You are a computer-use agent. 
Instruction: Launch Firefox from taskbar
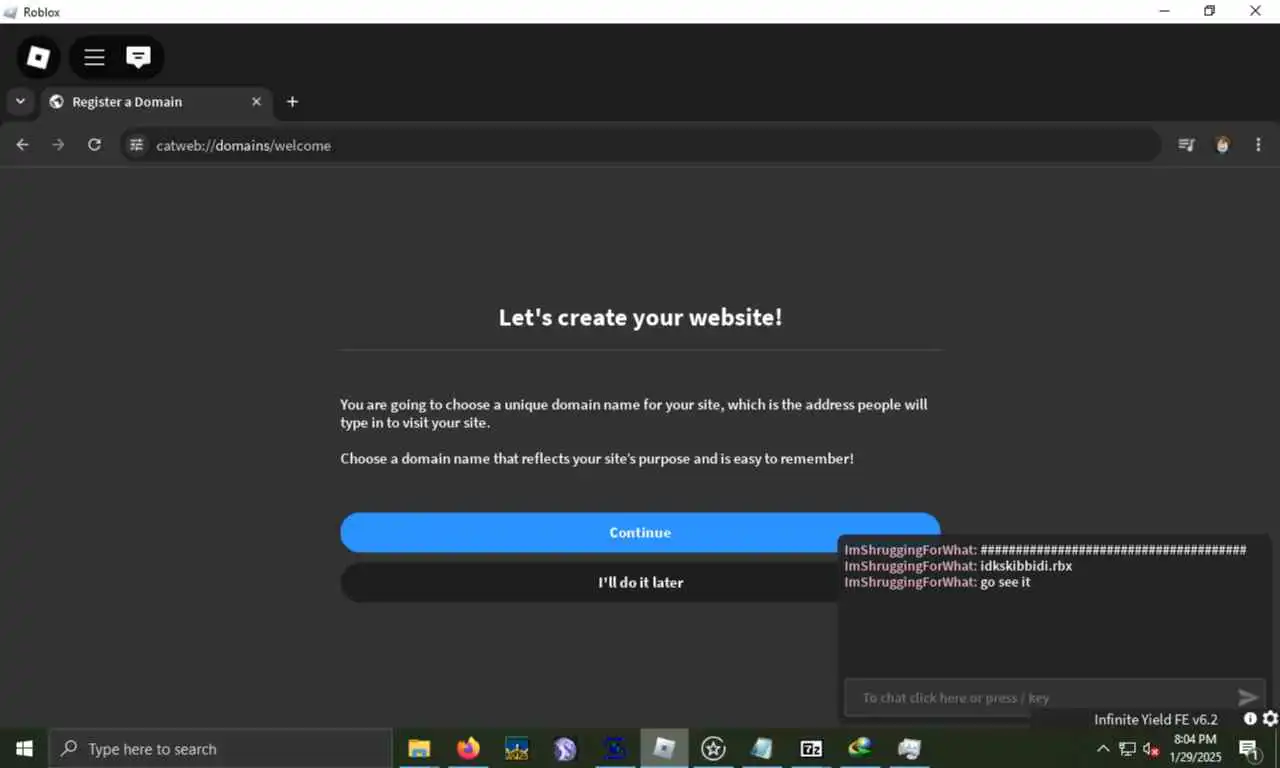click(468, 748)
